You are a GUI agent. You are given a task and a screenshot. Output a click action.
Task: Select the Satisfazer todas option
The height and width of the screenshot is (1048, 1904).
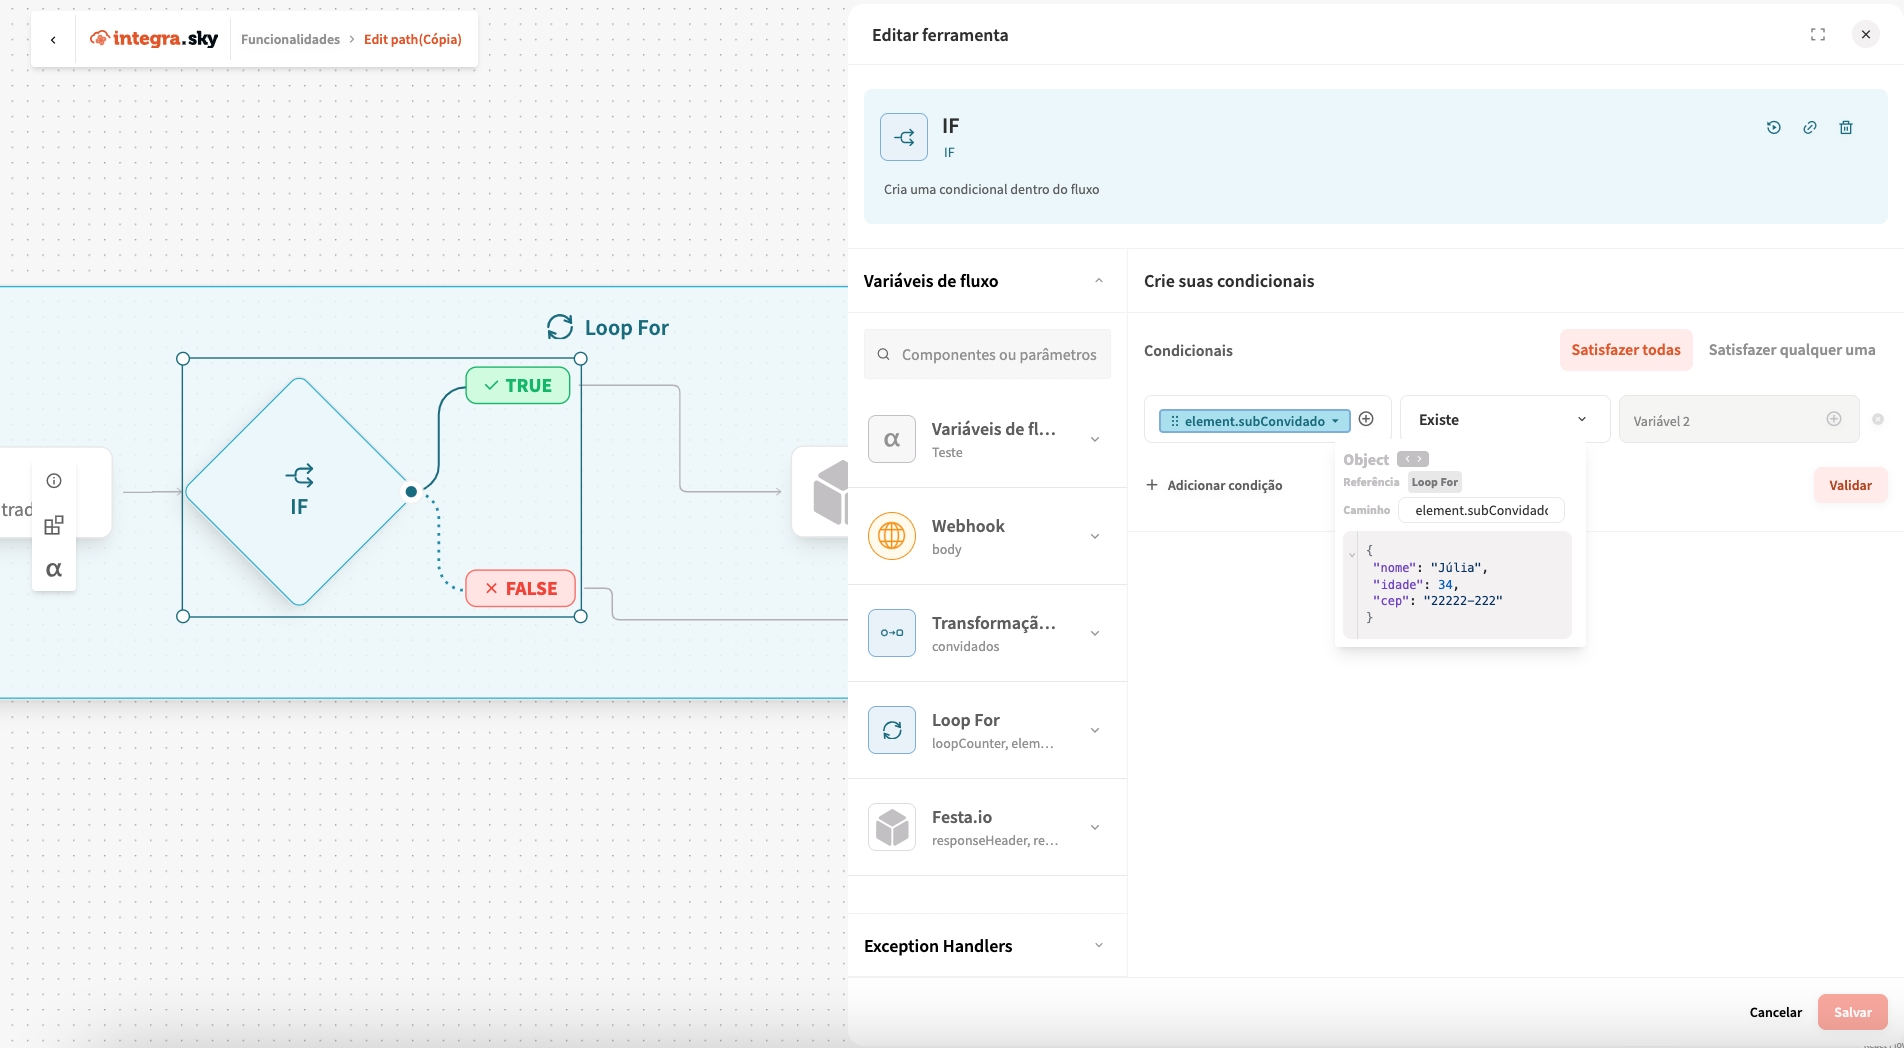[x=1625, y=350]
